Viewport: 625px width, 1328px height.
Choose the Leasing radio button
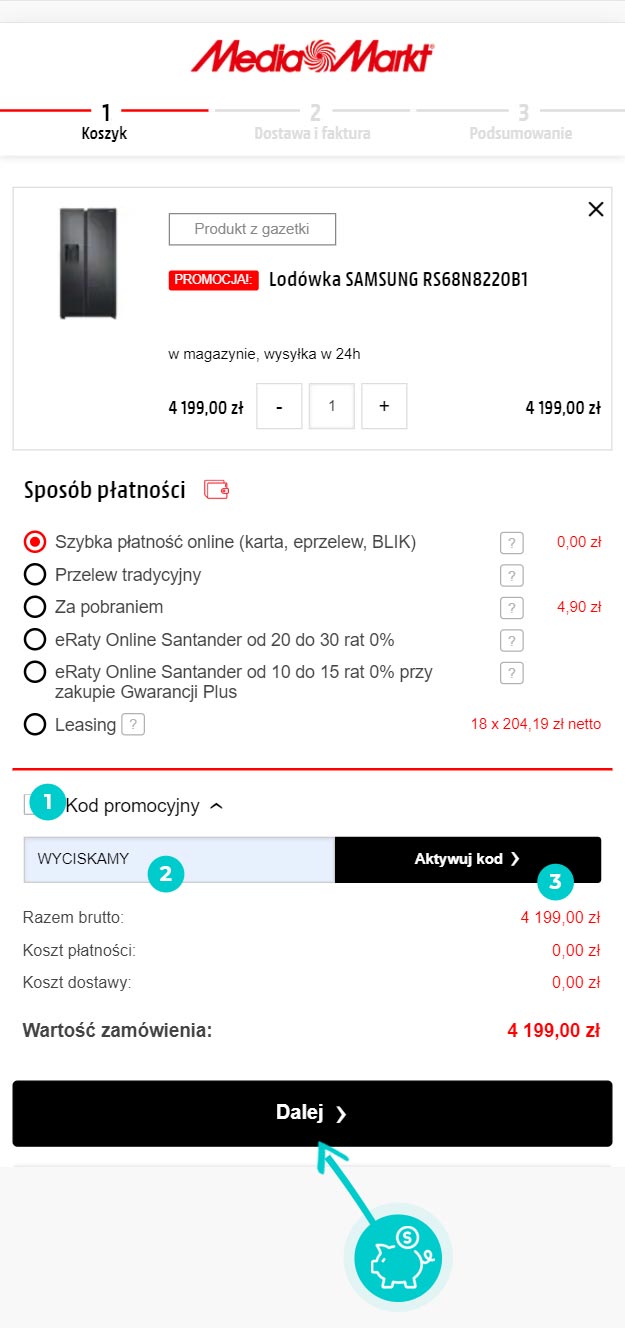click(x=35, y=724)
